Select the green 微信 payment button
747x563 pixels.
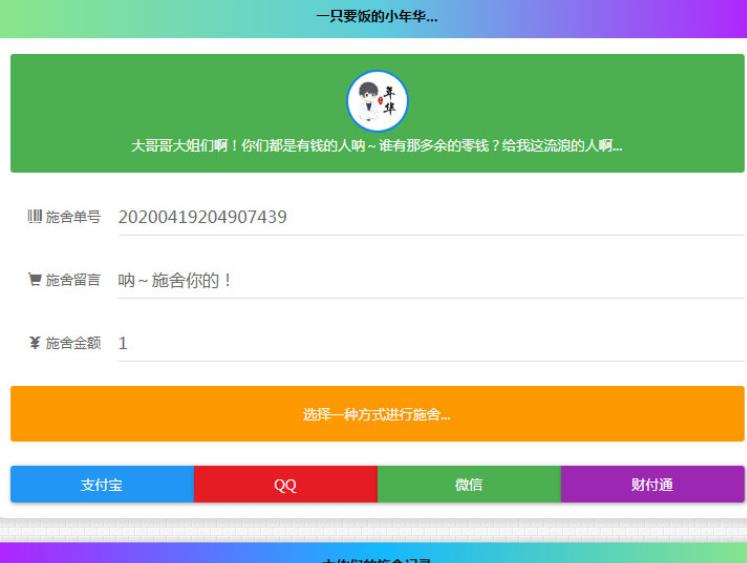[469, 484]
